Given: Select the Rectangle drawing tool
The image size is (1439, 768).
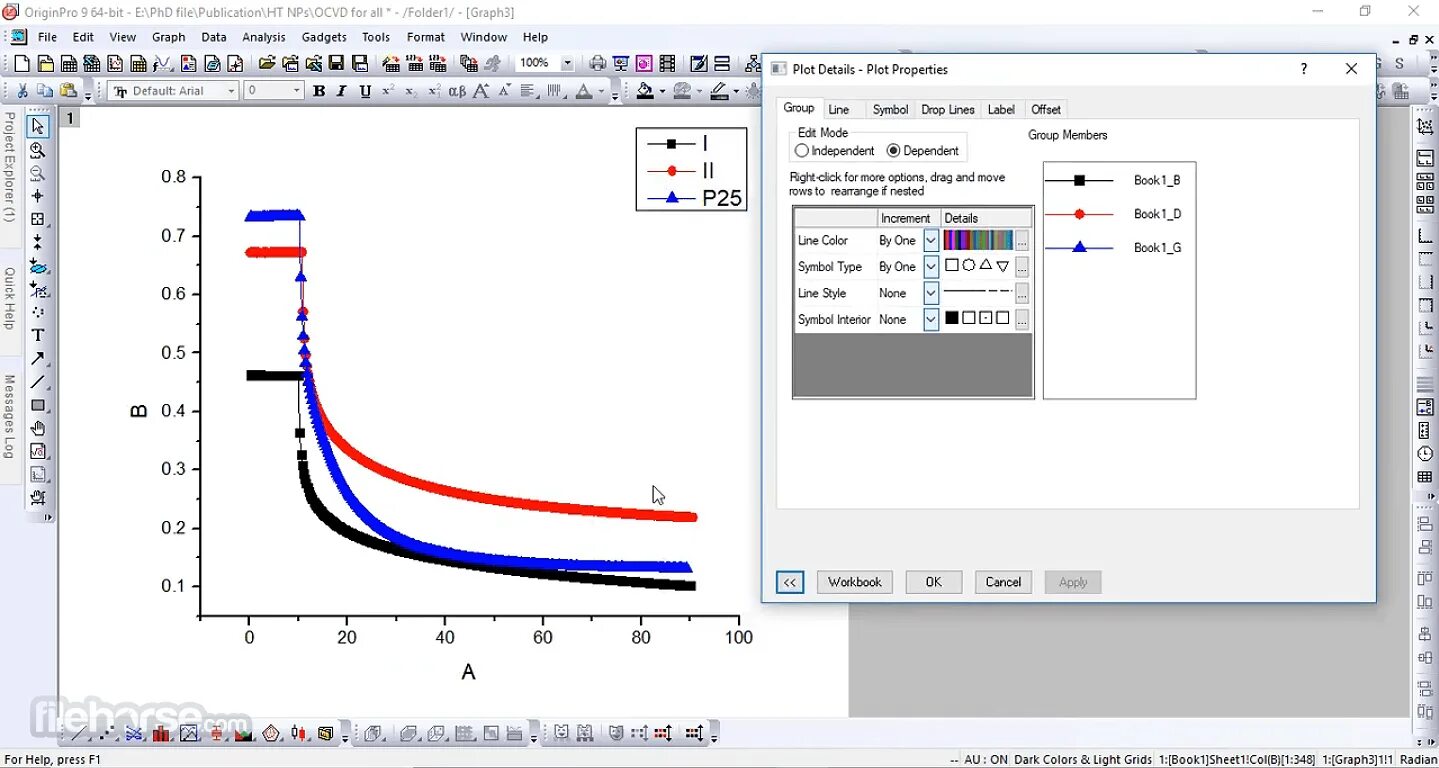Looking at the screenshot, I should tap(37, 405).
